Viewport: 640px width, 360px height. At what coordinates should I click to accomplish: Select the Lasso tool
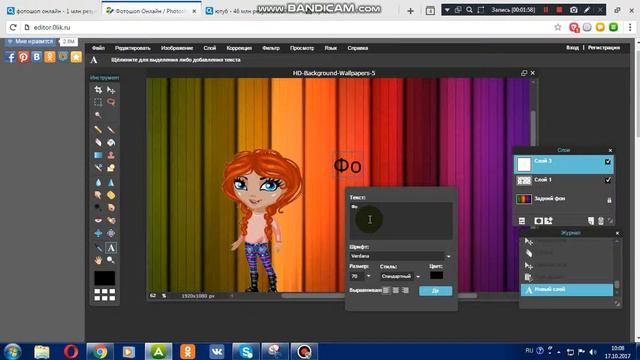point(111,102)
